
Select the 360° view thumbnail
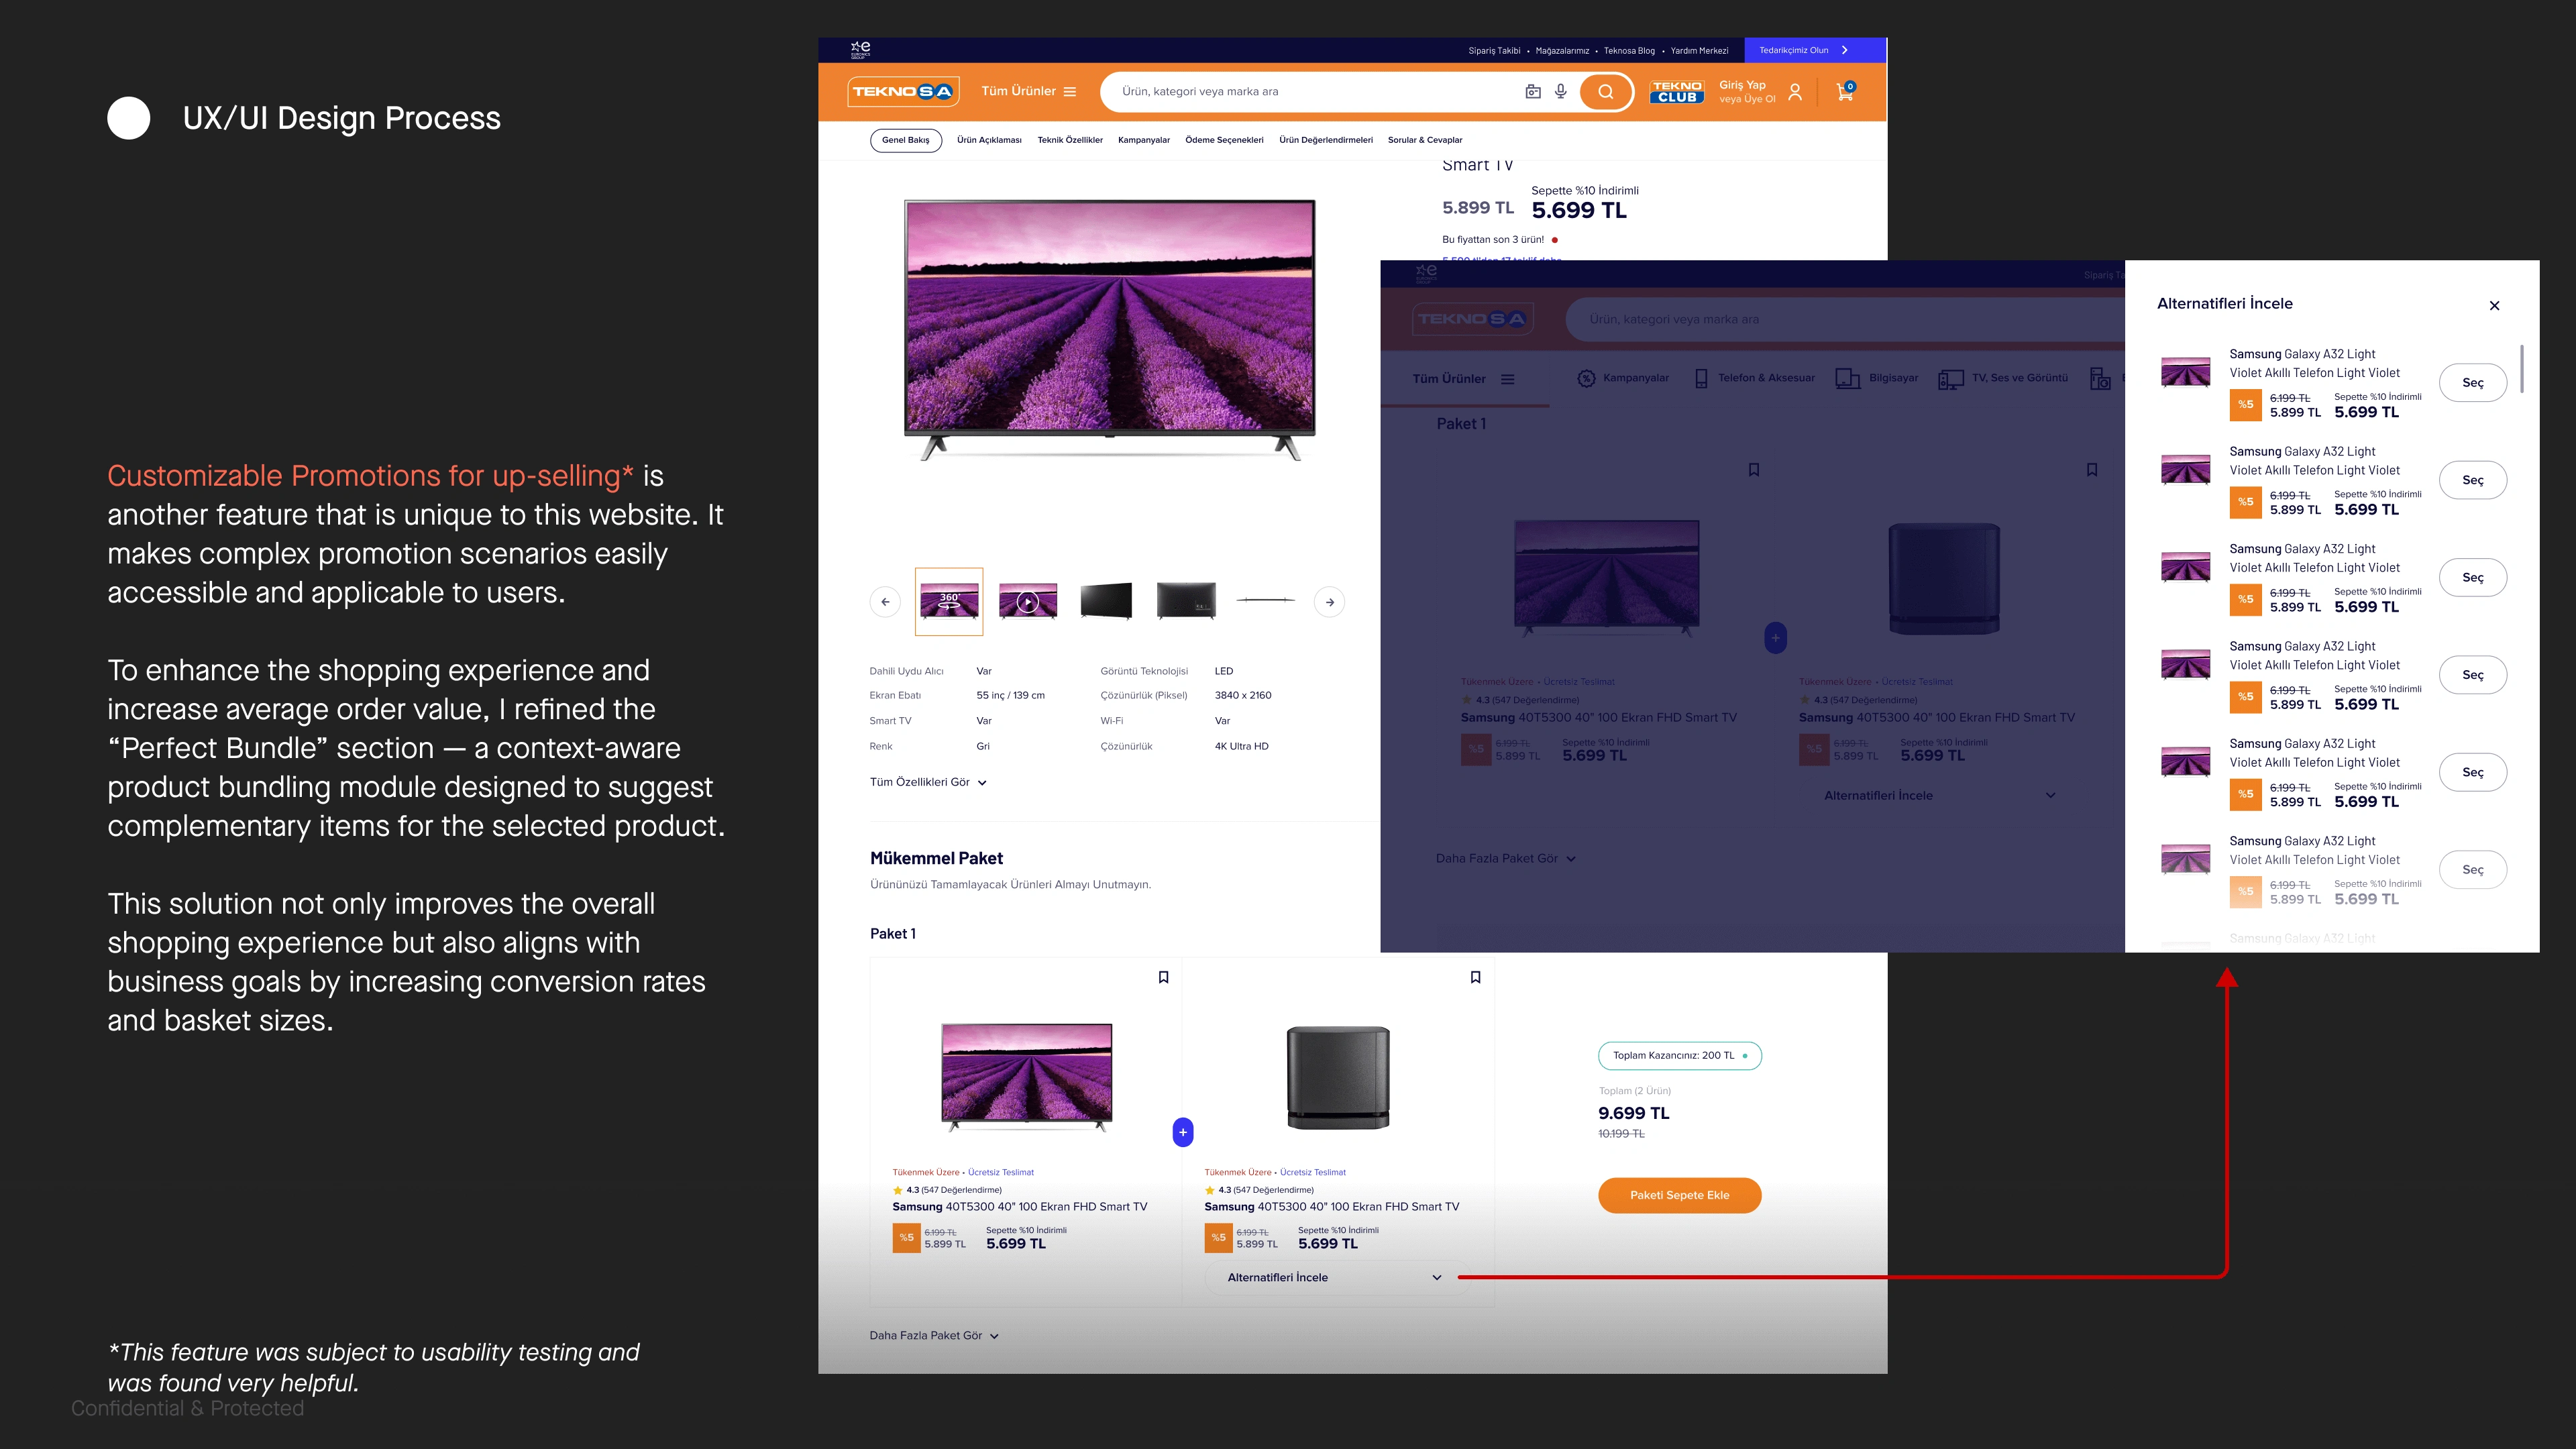948,602
